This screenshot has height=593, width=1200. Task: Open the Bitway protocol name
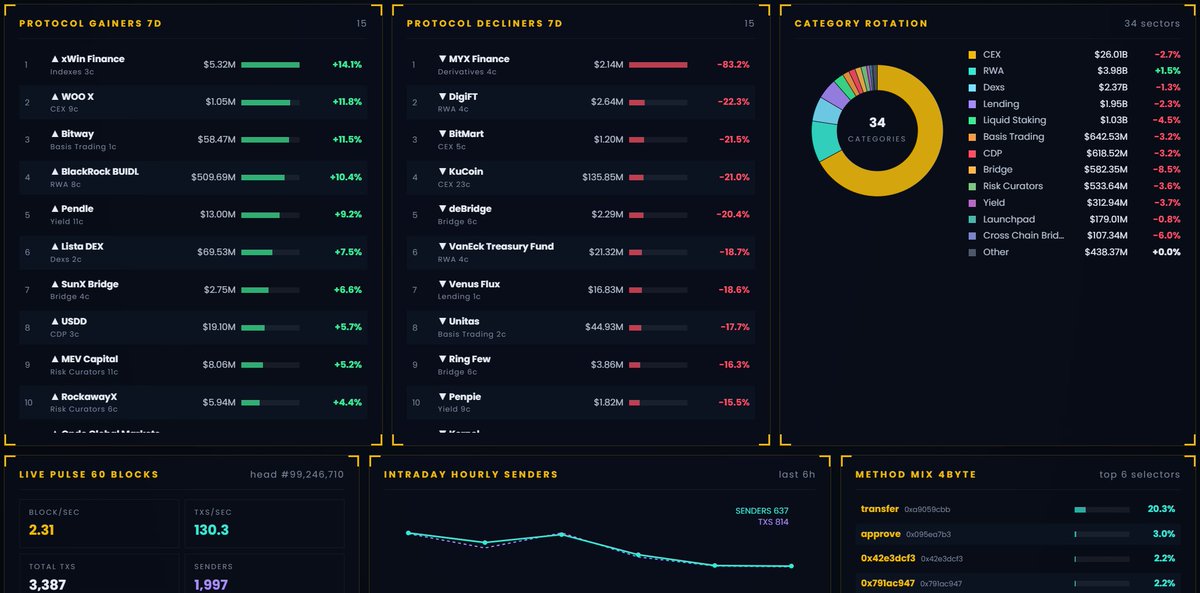[x=77, y=134]
